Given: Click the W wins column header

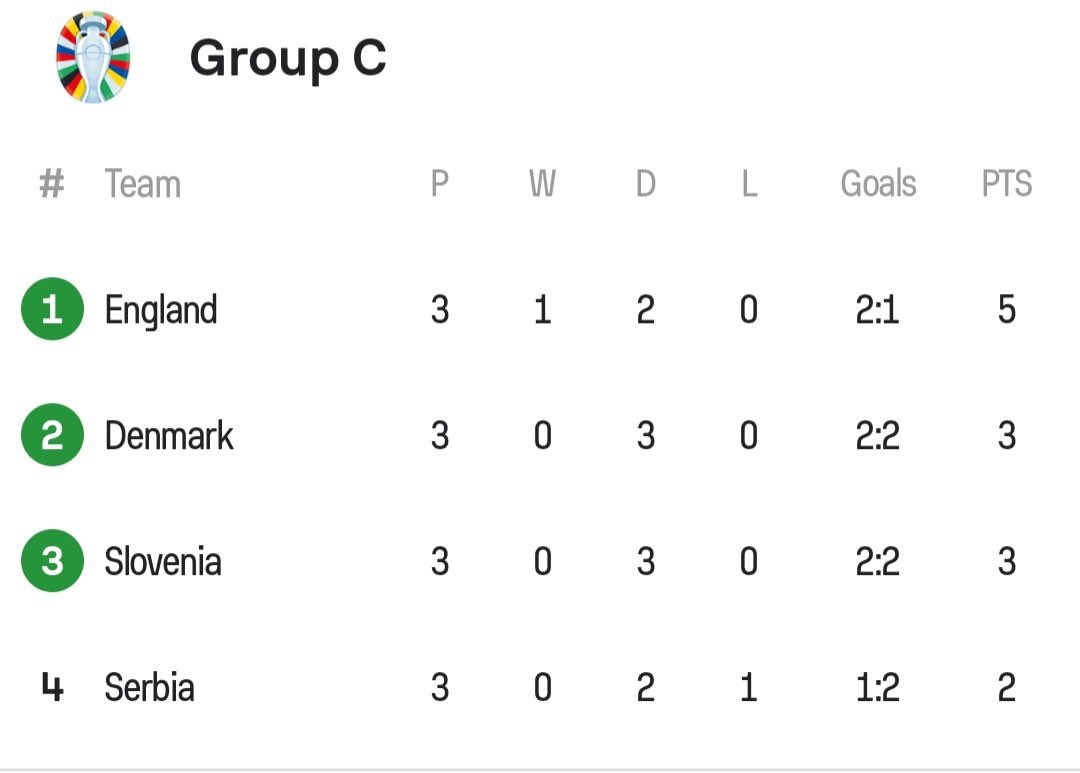Looking at the screenshot, I should pyautogui.click(x=542, y=185).
